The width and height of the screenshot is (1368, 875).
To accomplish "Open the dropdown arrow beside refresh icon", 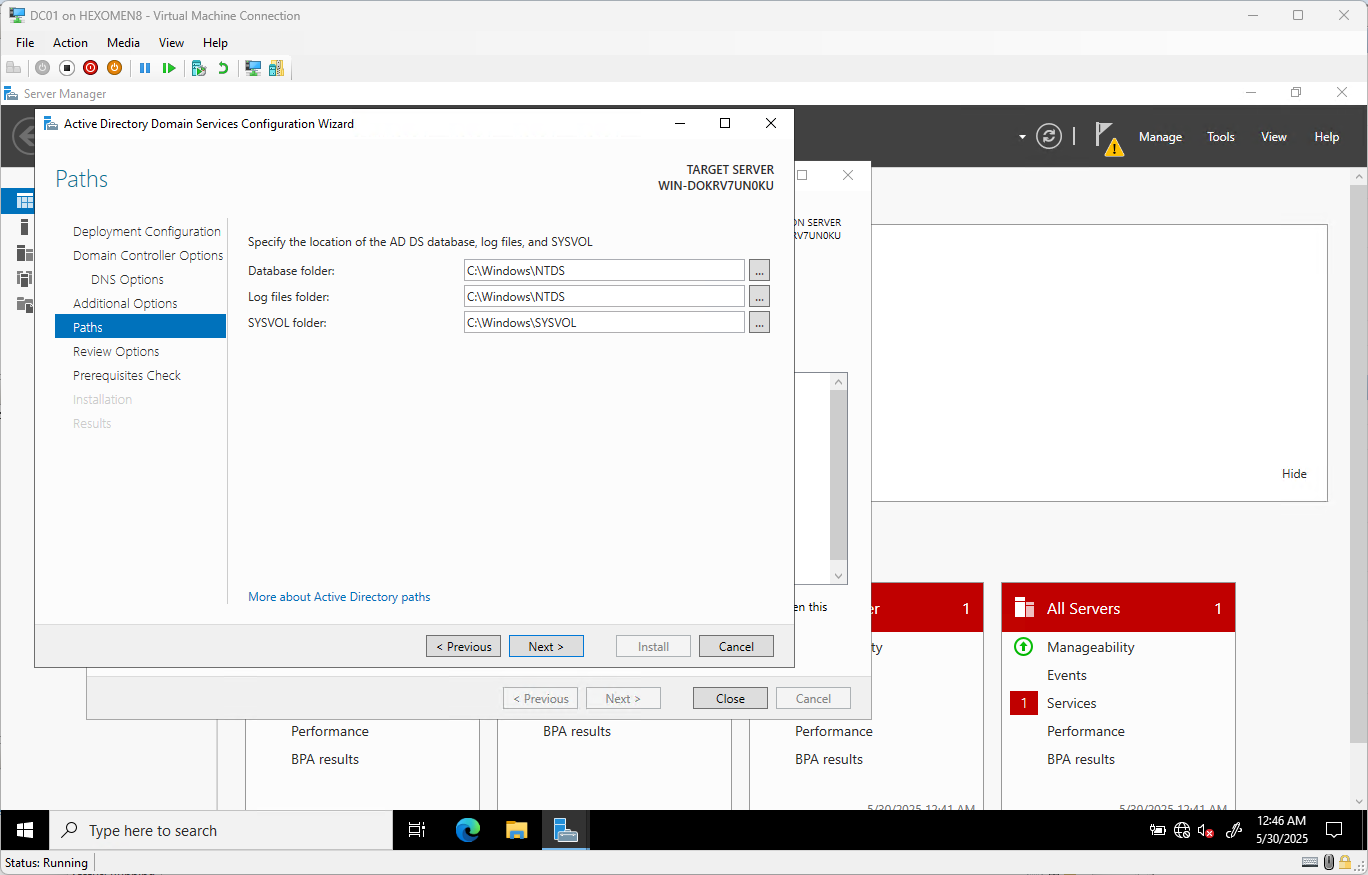I will (x=1022, y=137).
